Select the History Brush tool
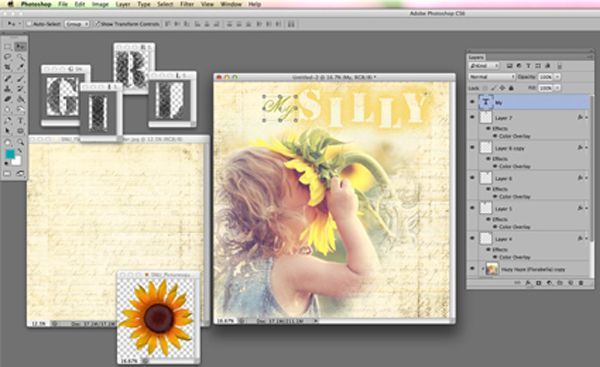 [20, 89]
